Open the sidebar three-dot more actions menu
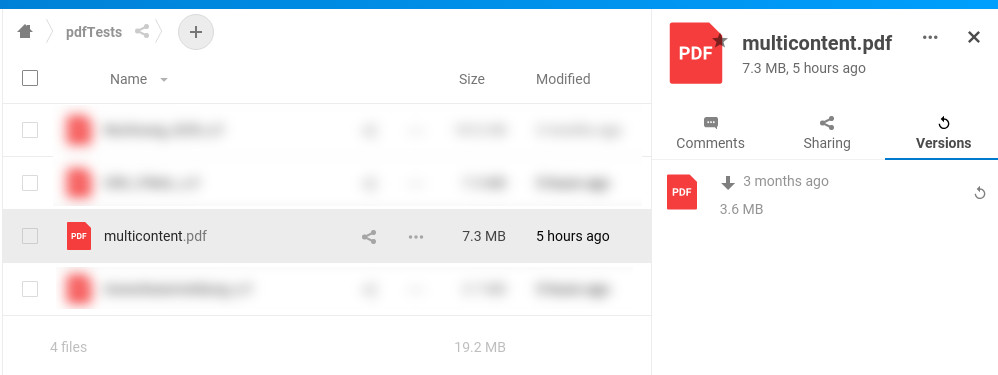This screenshot has width=998, height=375. 930,38
